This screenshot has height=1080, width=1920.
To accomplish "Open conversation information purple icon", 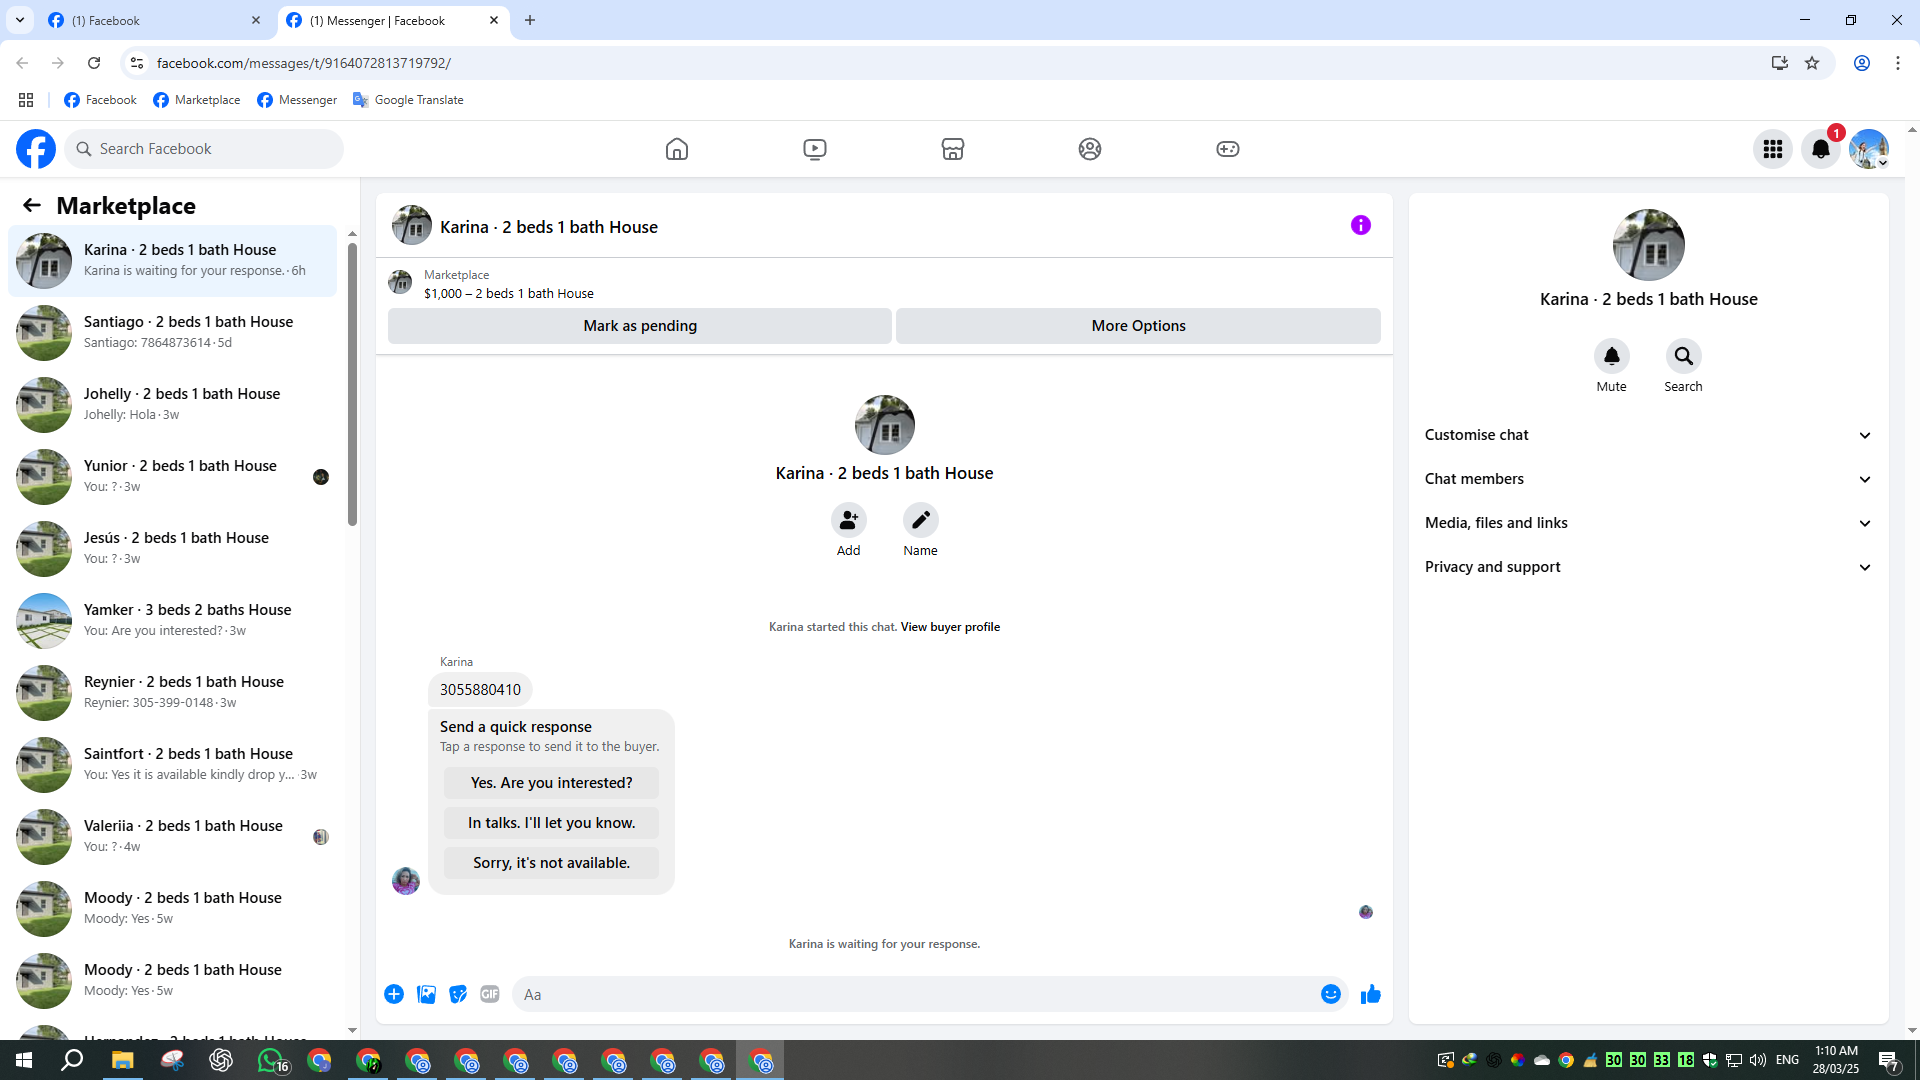I will point(1360,226).
